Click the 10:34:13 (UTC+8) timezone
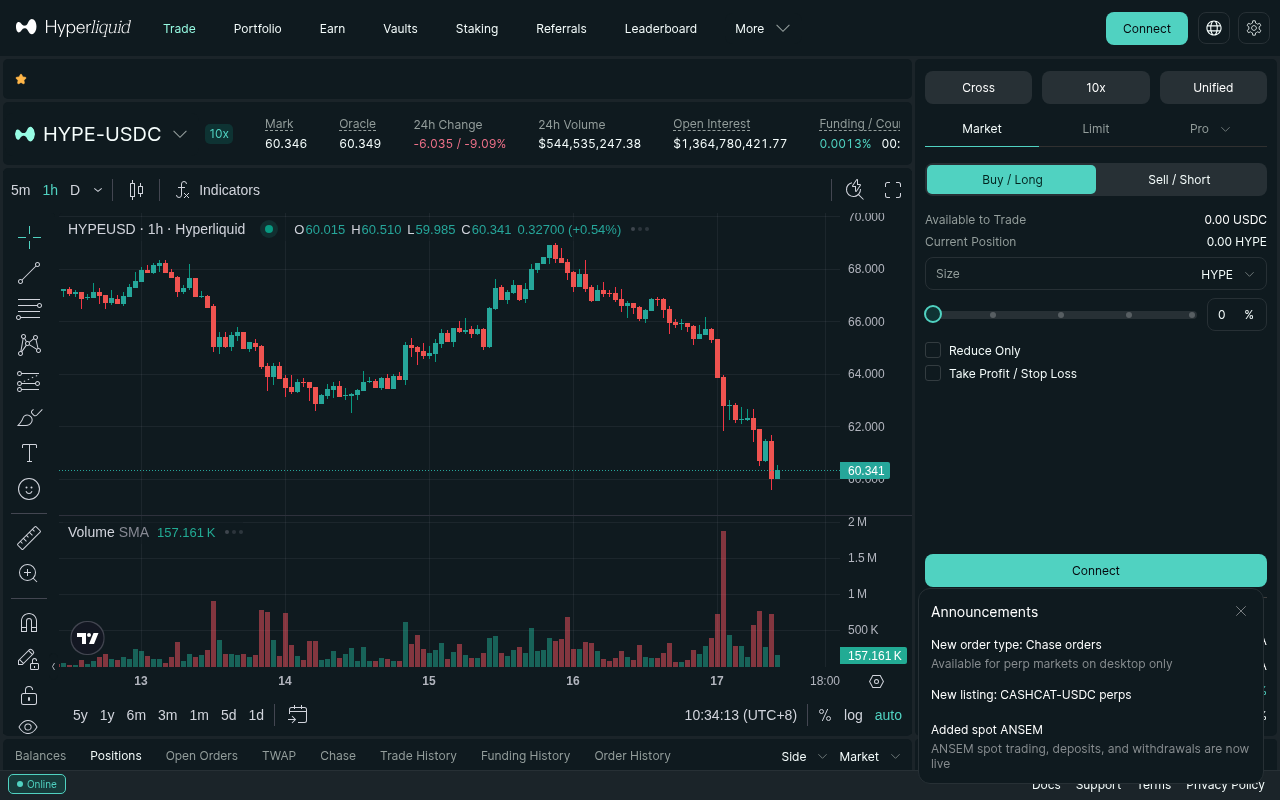 [741, 715]
